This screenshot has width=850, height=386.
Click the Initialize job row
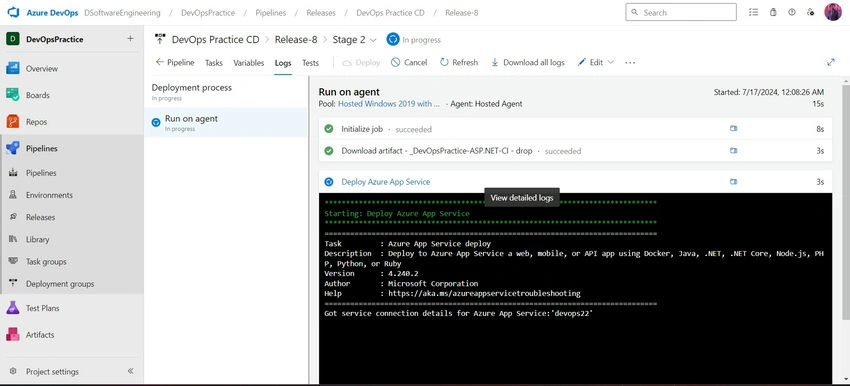click(575, 129)
